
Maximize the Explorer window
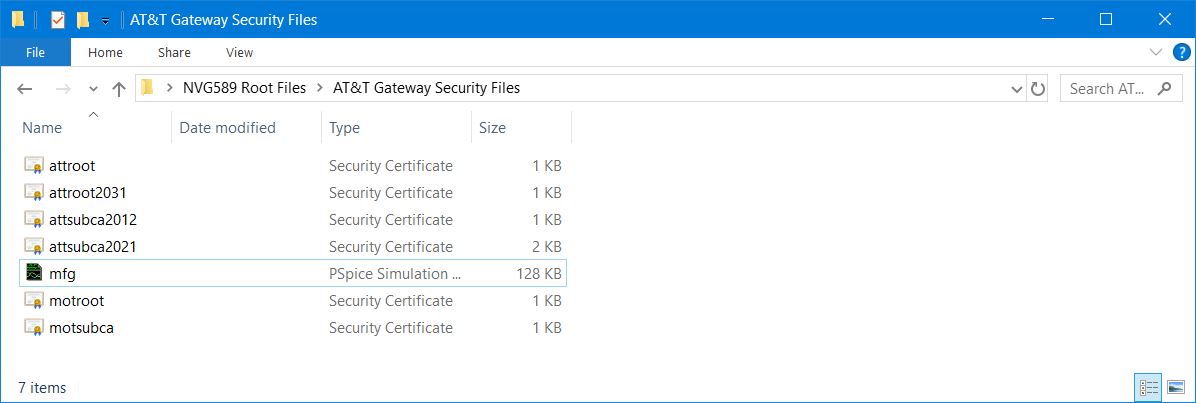1106,20
